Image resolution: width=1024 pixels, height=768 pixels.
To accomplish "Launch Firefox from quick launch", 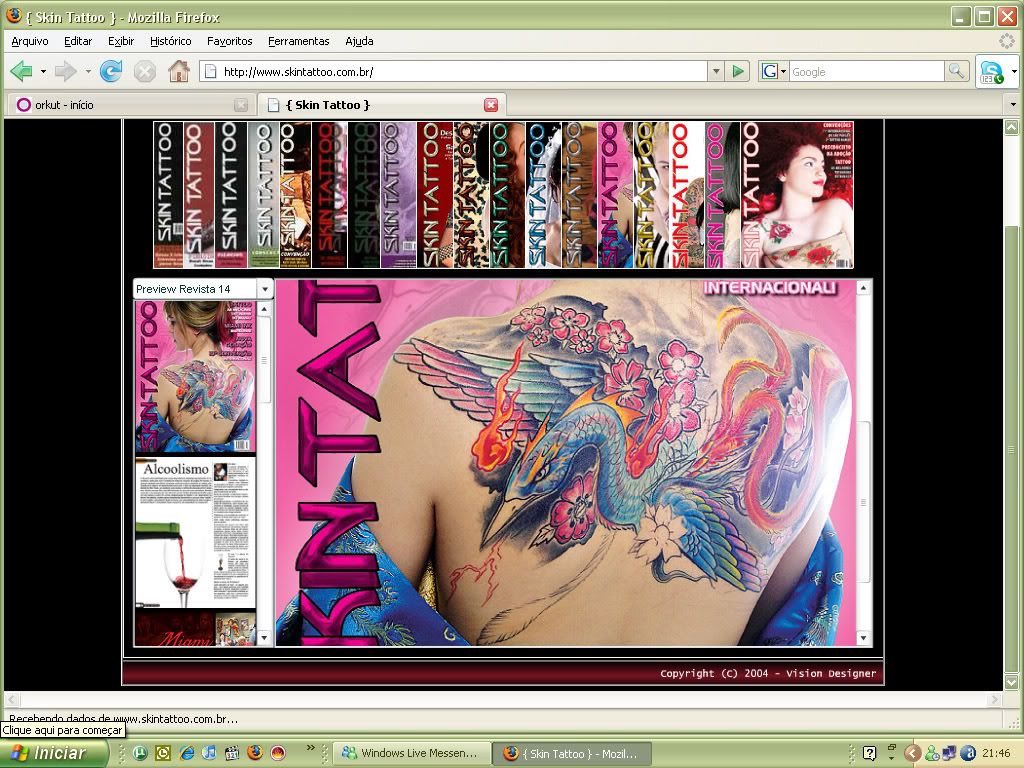I will point(255,753).
